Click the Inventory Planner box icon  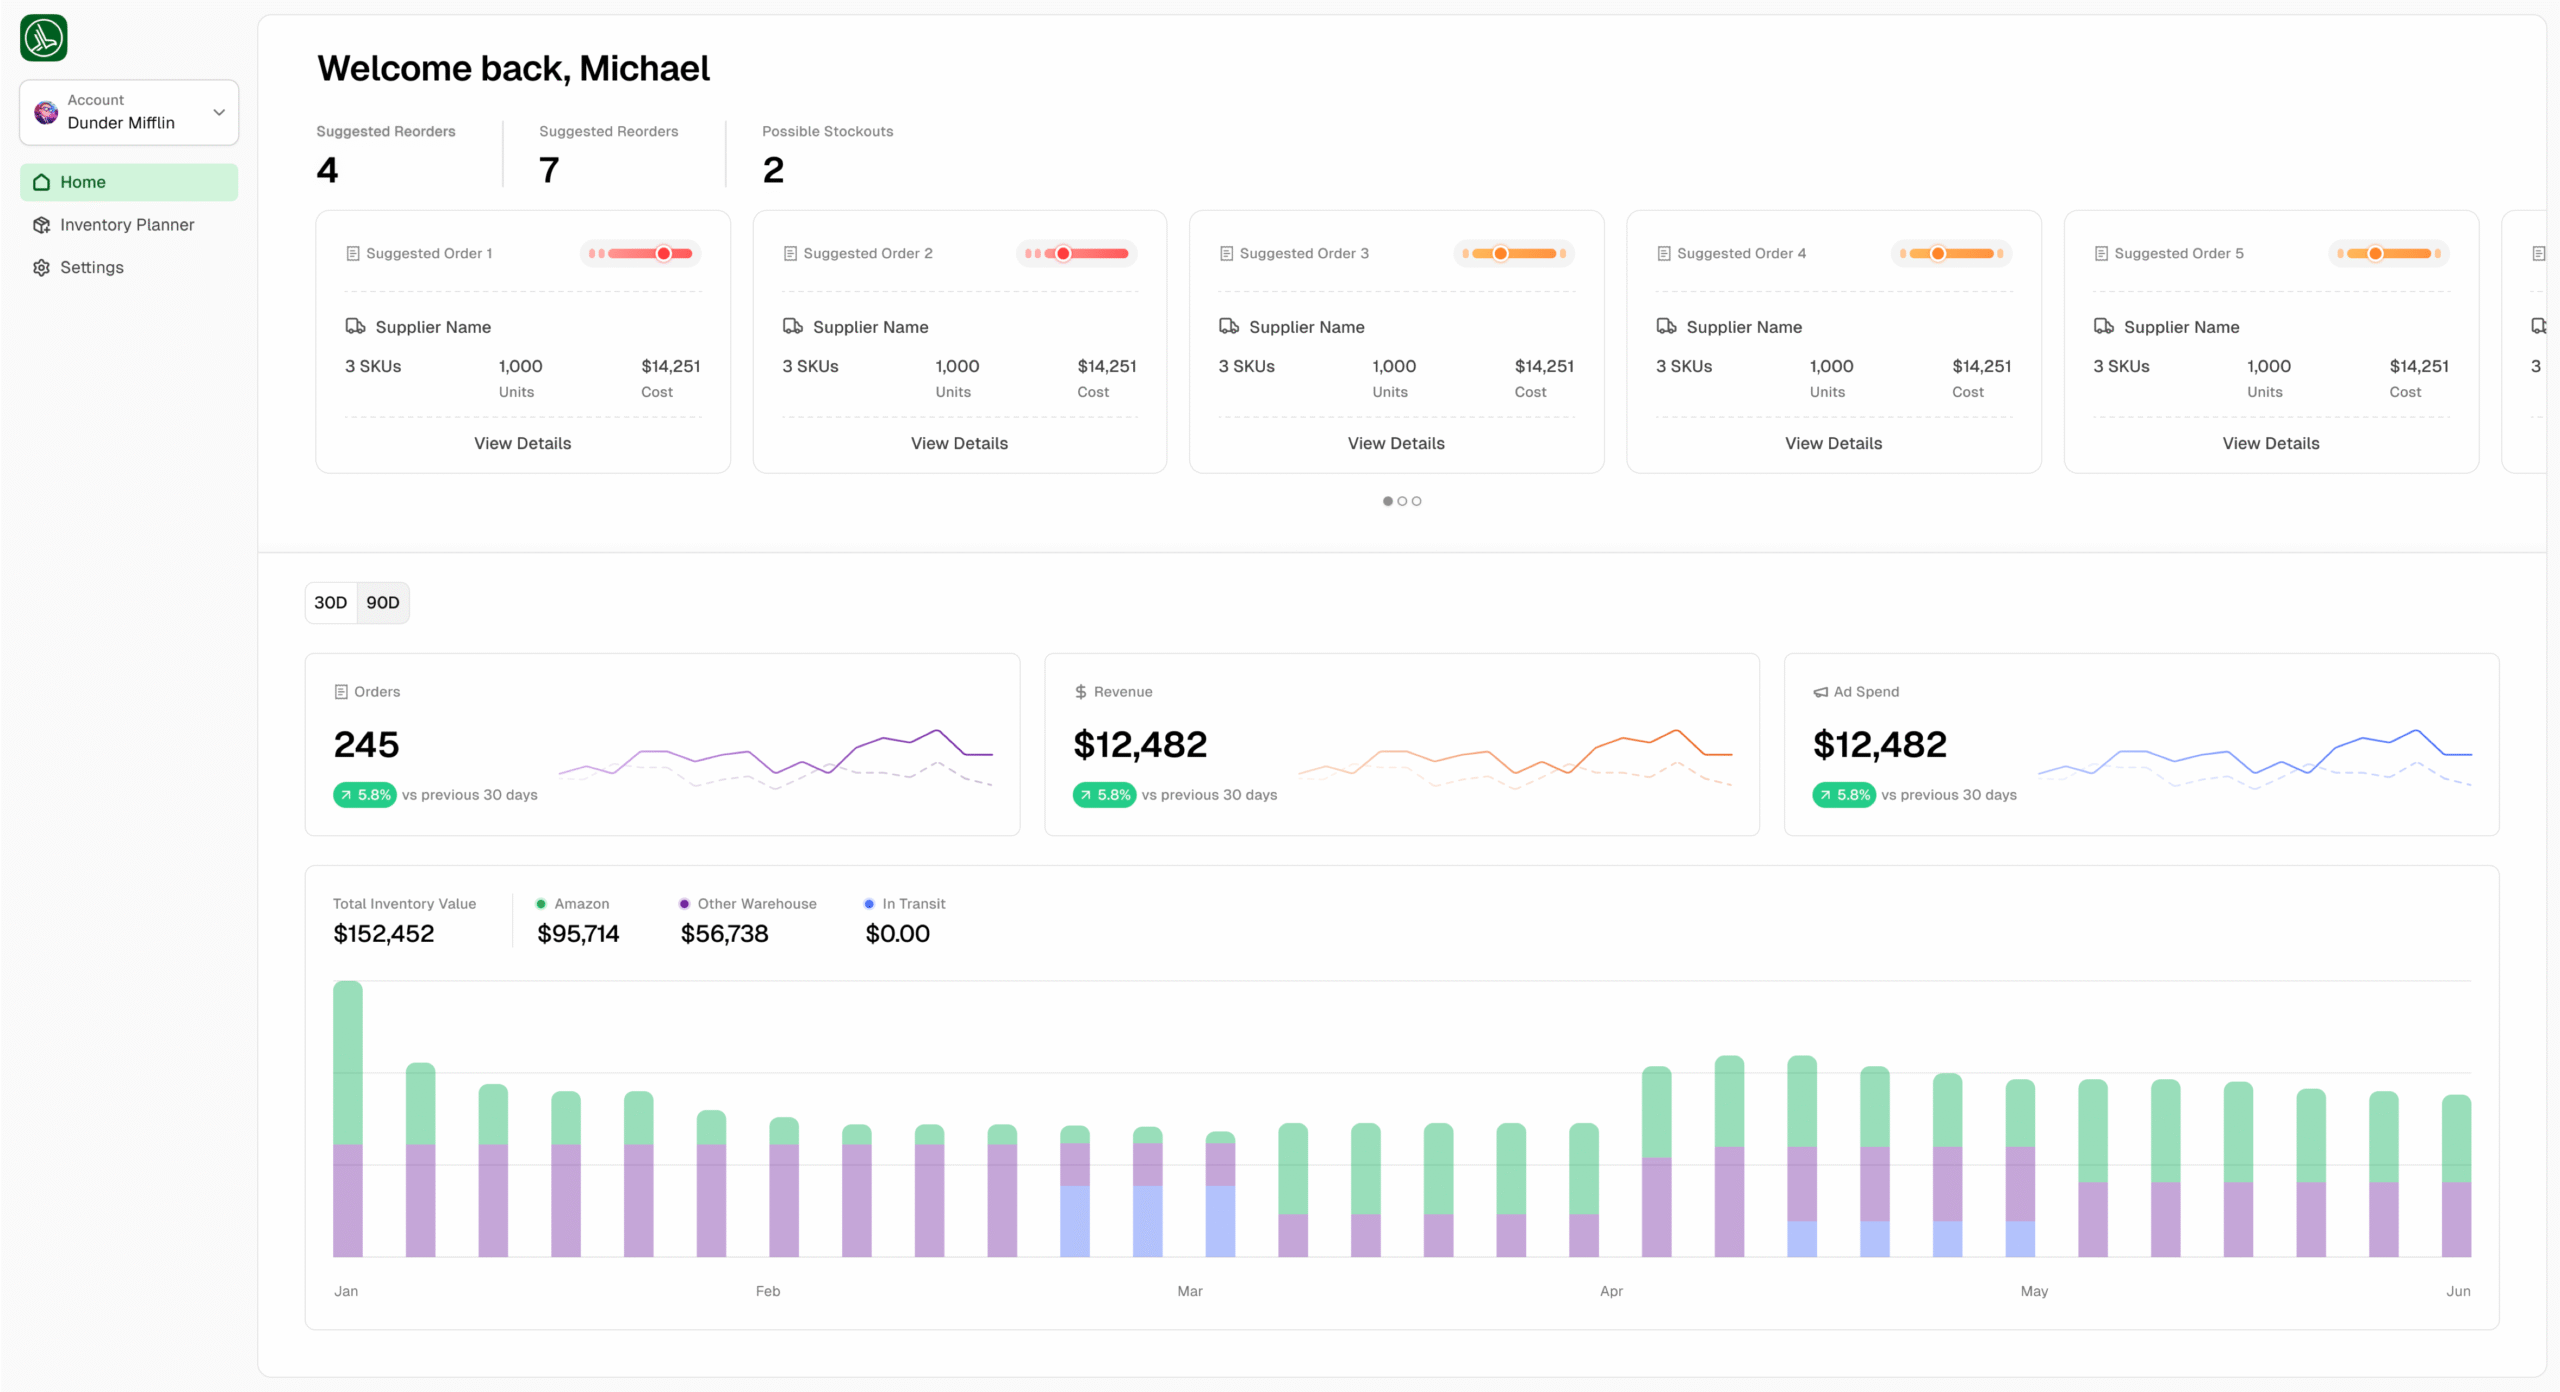click(41, 225)
